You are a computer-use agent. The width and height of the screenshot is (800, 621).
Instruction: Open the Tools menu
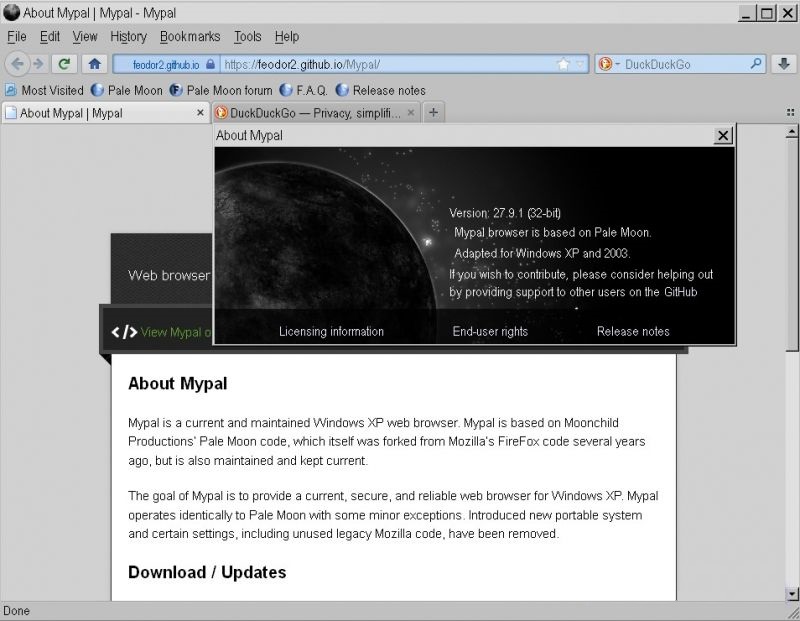point(247,36)
